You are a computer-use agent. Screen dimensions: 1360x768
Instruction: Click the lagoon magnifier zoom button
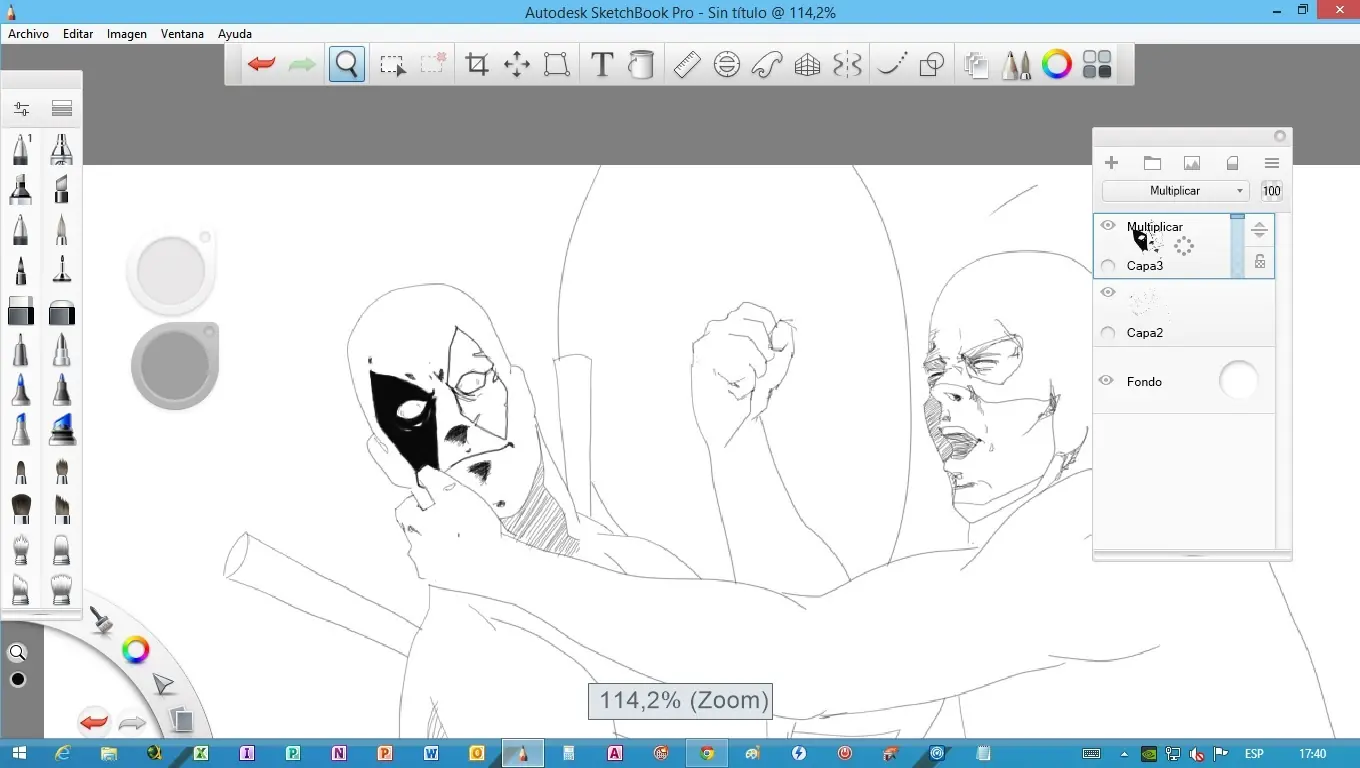pos(17,653)
